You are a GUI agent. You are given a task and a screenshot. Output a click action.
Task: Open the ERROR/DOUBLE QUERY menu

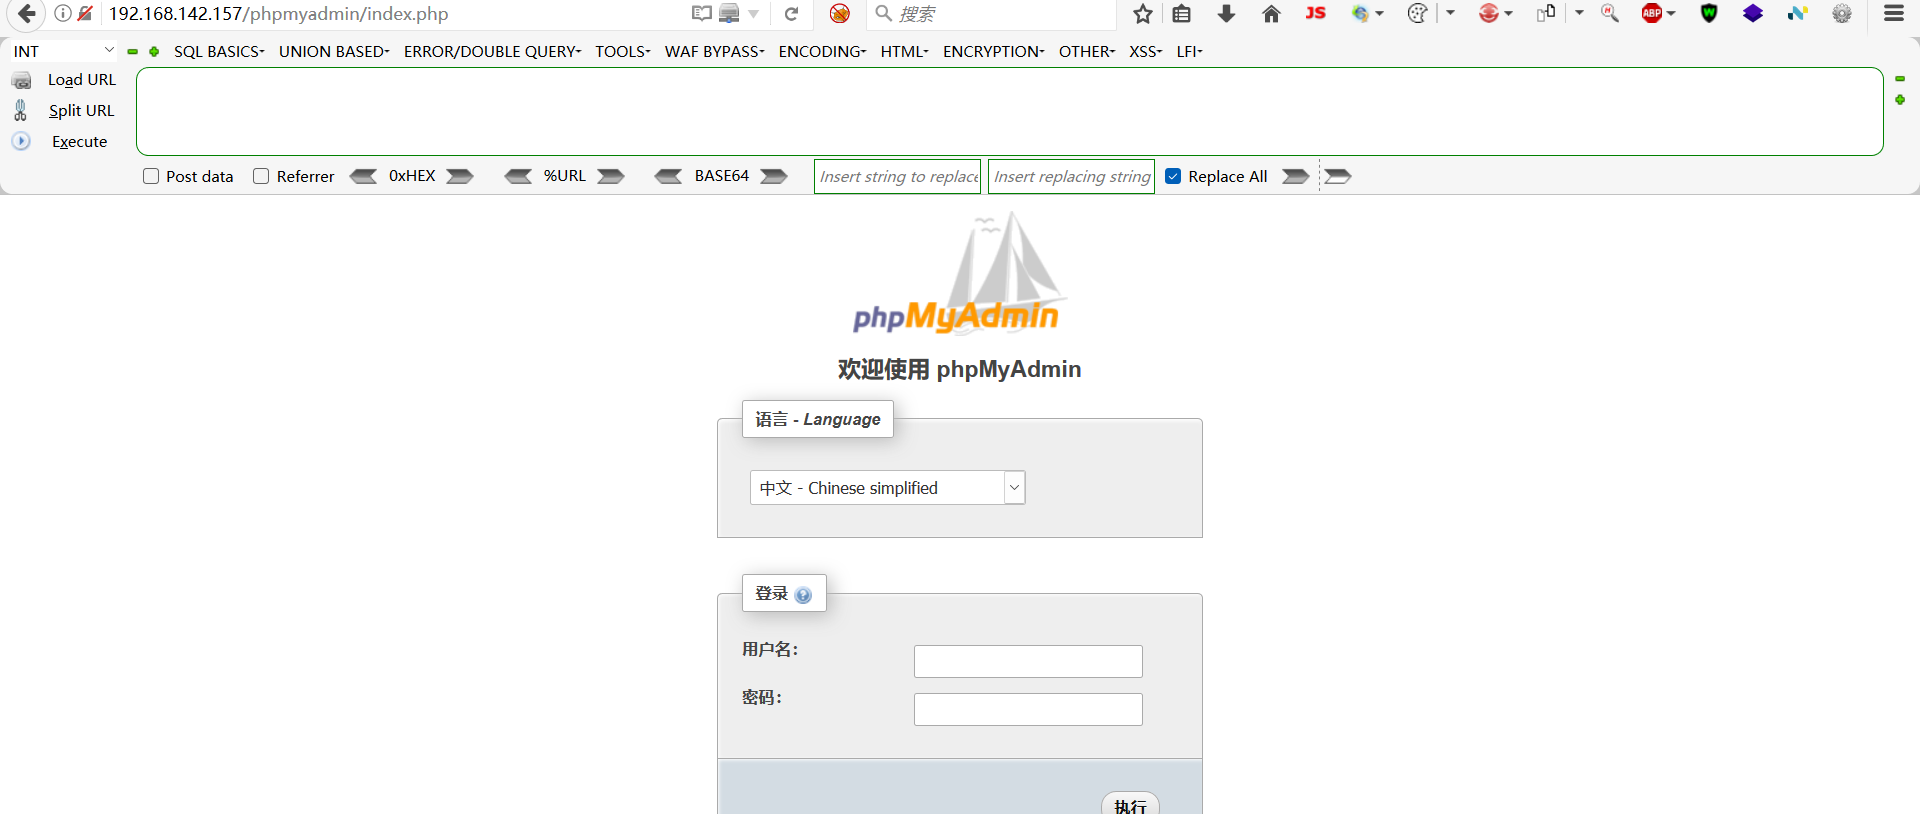(x=492, y=51)
